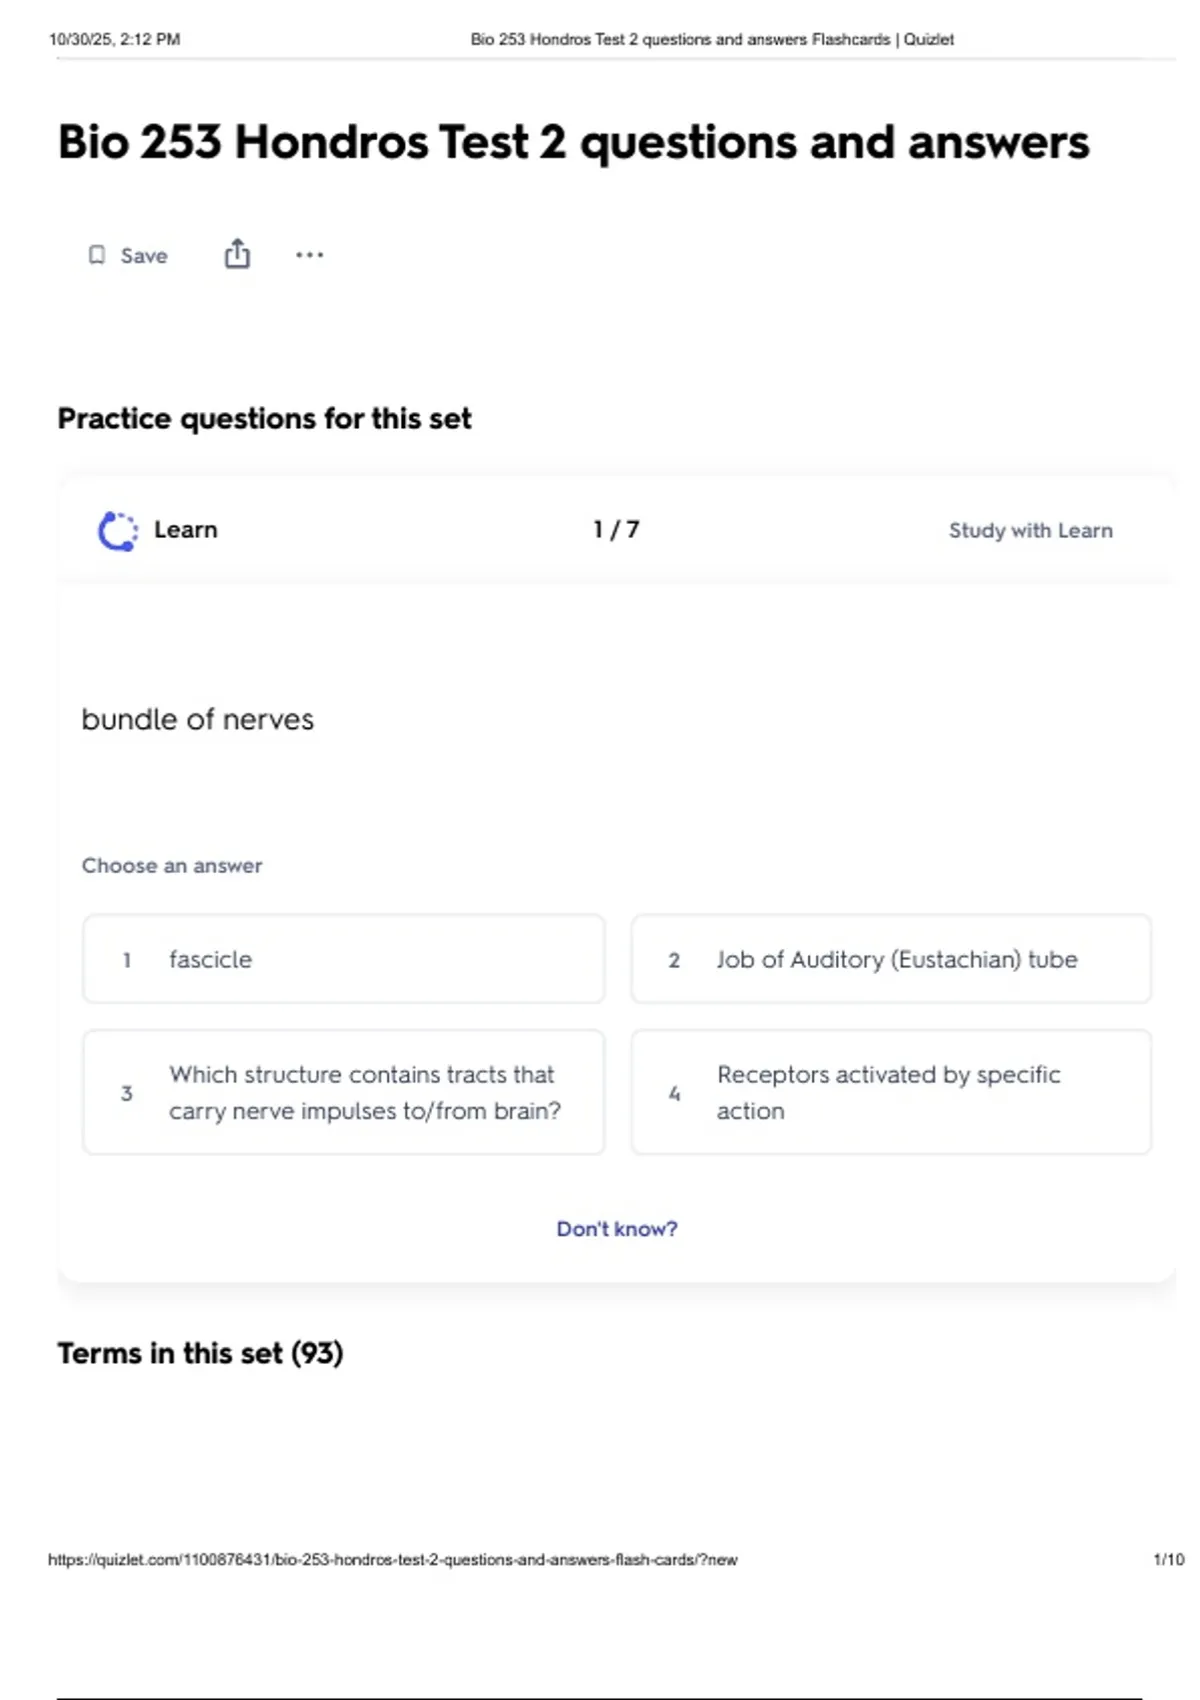This screenshot has width=1200, height=1700.
Task: Select answer Job of Auditory (Eustachian) tube
Action: point(891,959)
